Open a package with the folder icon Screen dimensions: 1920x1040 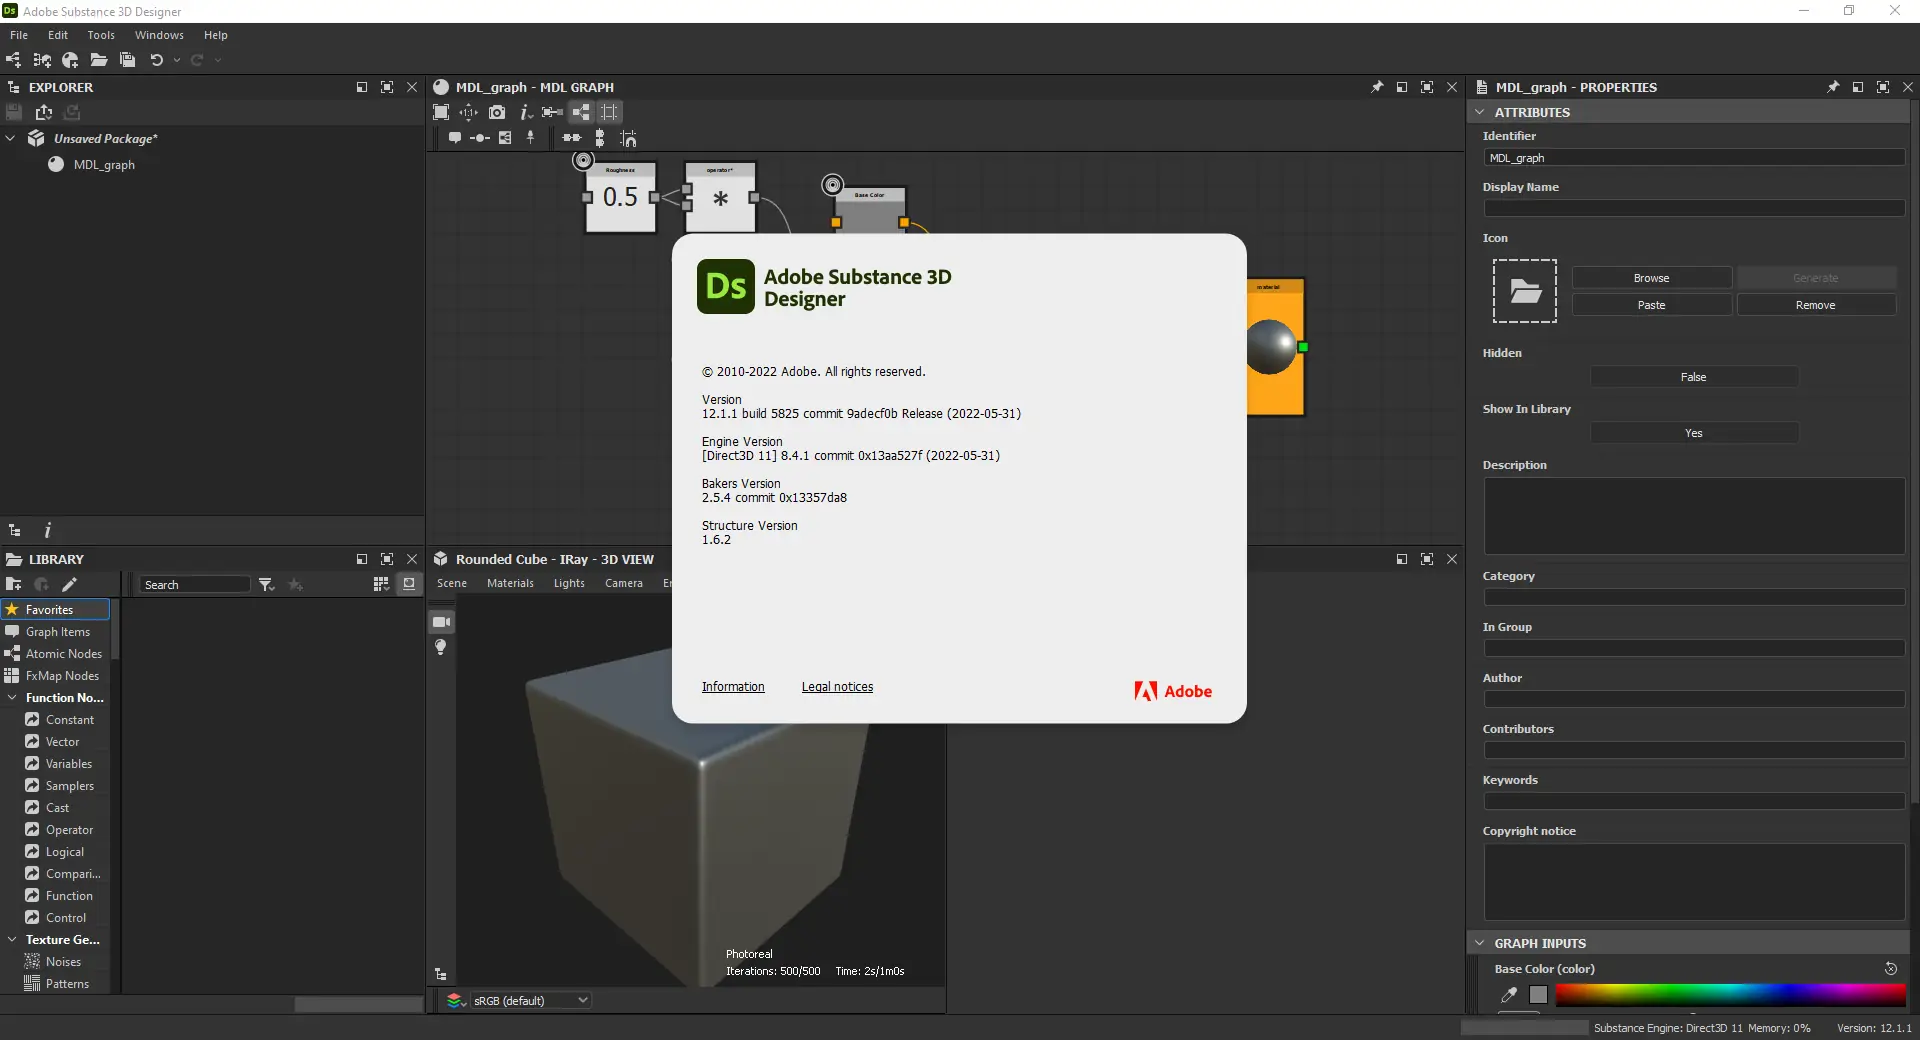tap(98, 60)
